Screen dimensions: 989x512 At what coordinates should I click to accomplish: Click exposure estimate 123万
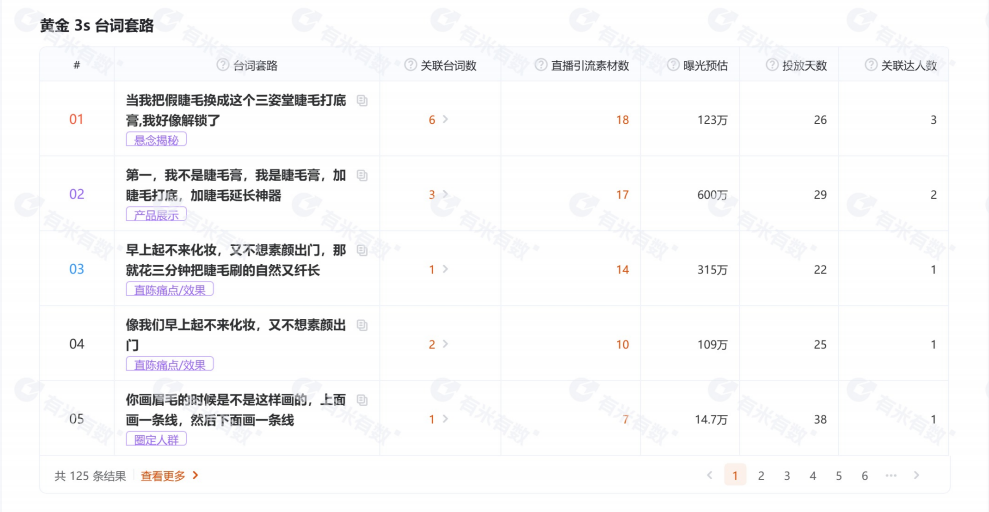click(x=713, y=120)
